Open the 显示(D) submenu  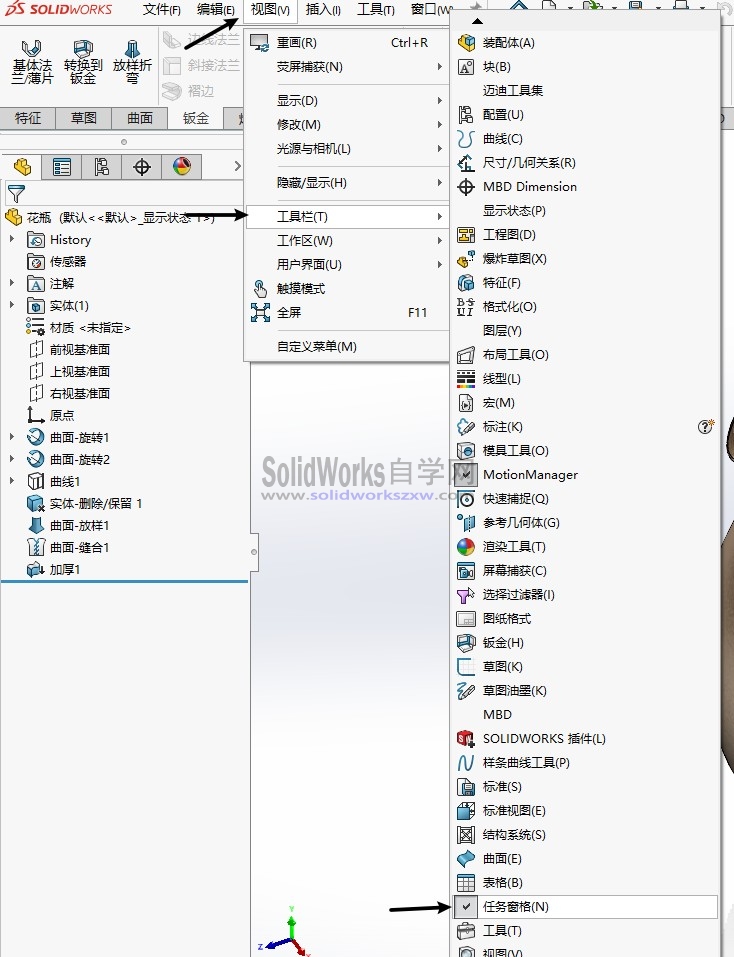tap(347, 101)
